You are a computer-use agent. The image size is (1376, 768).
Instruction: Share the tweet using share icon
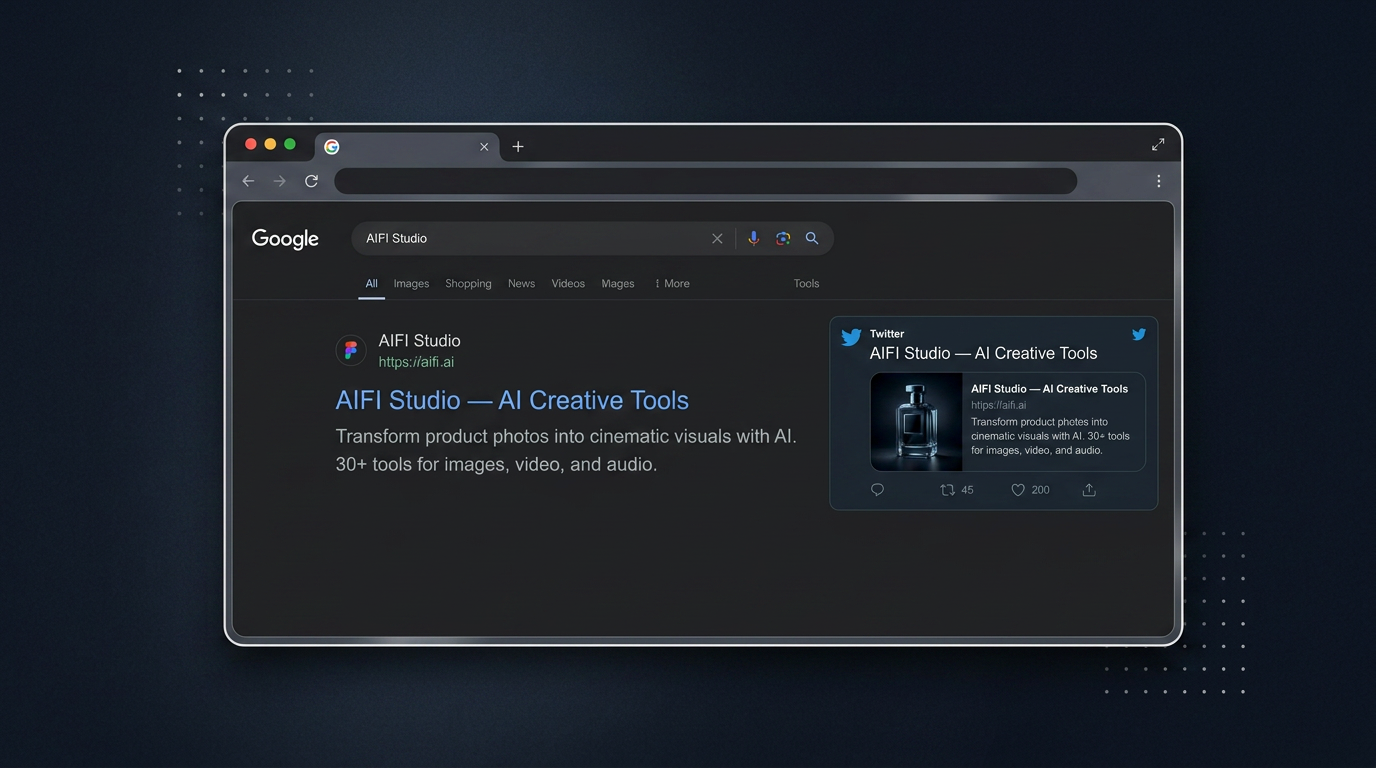pyautogui.click(x=1089, y=490)
